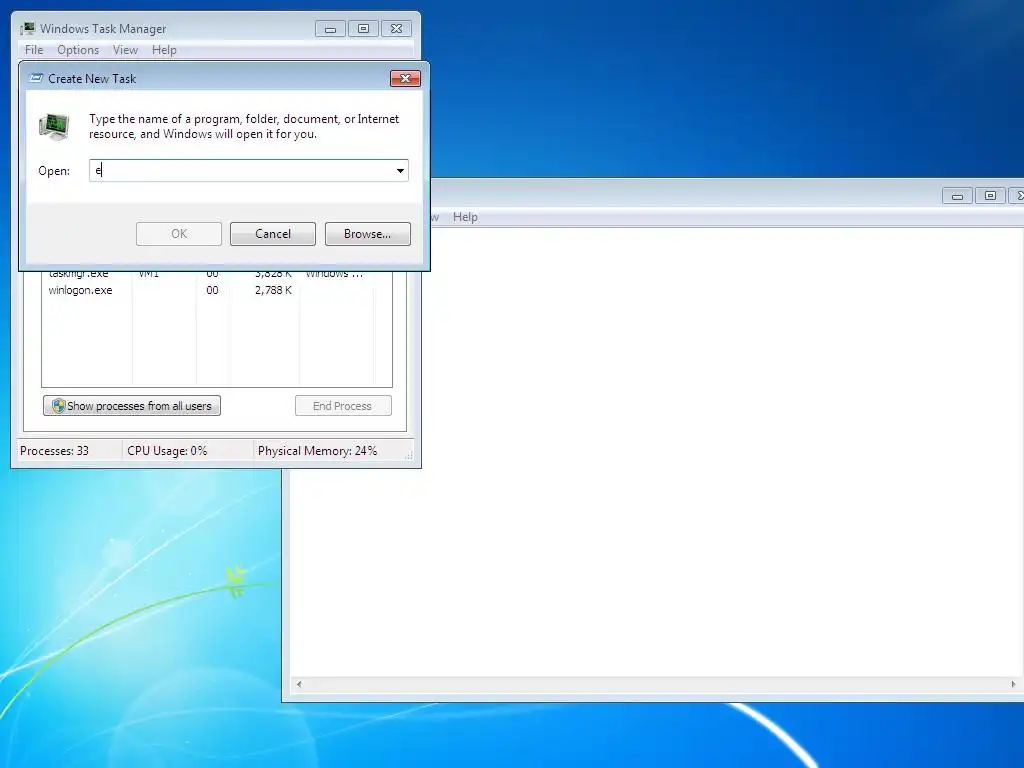This screenshot has width=1024, height=768.
Task: Click the Run computer icon in dialog
Action: (x=54, y=127)
